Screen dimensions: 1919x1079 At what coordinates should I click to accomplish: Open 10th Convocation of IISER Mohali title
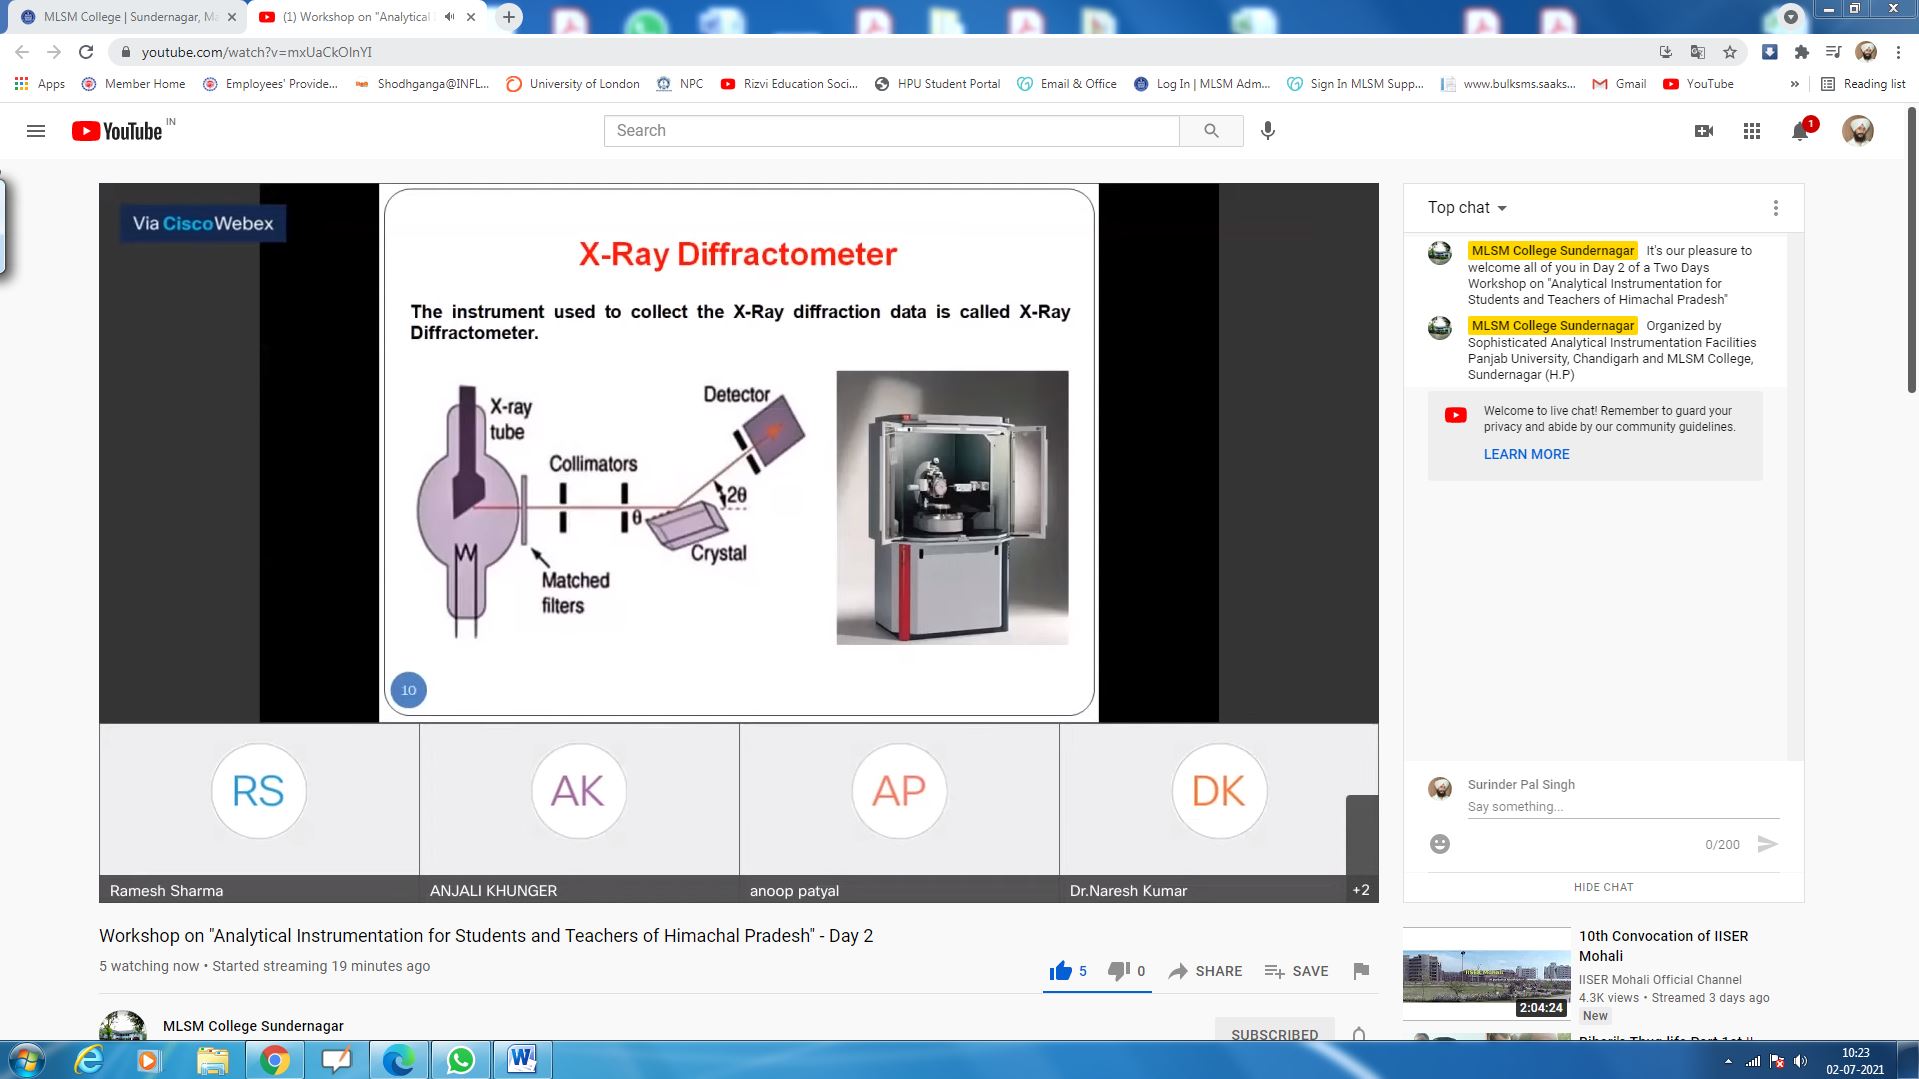(x=1663, y=946)
